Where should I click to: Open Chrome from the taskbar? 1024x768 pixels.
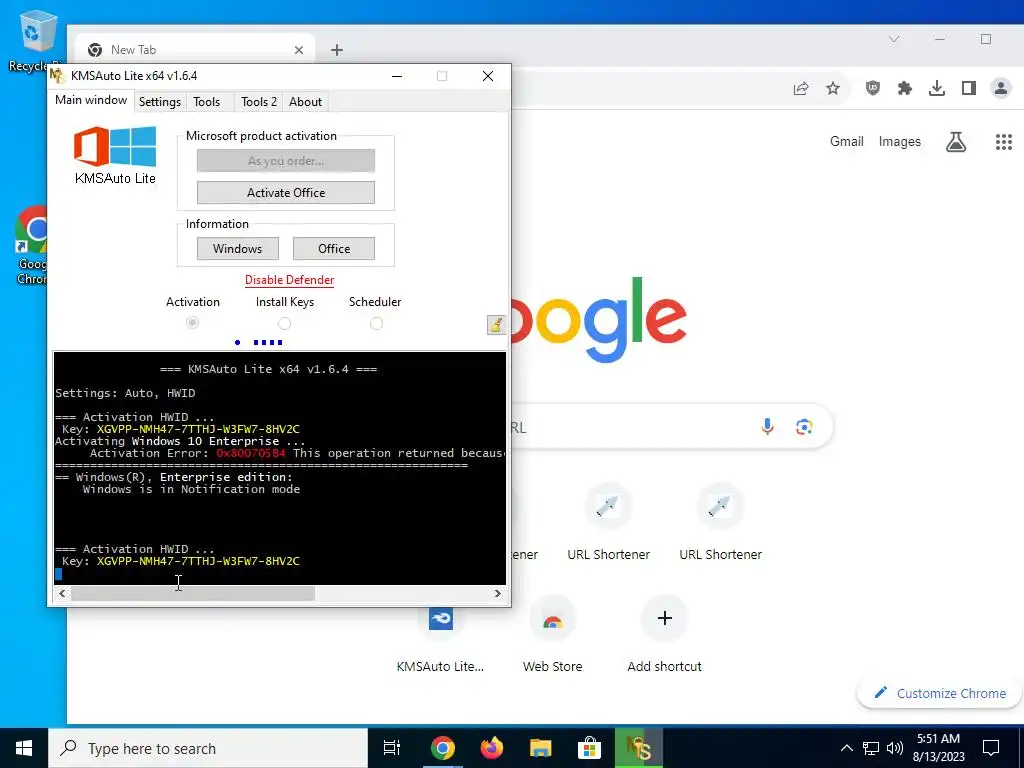[442, 748]
